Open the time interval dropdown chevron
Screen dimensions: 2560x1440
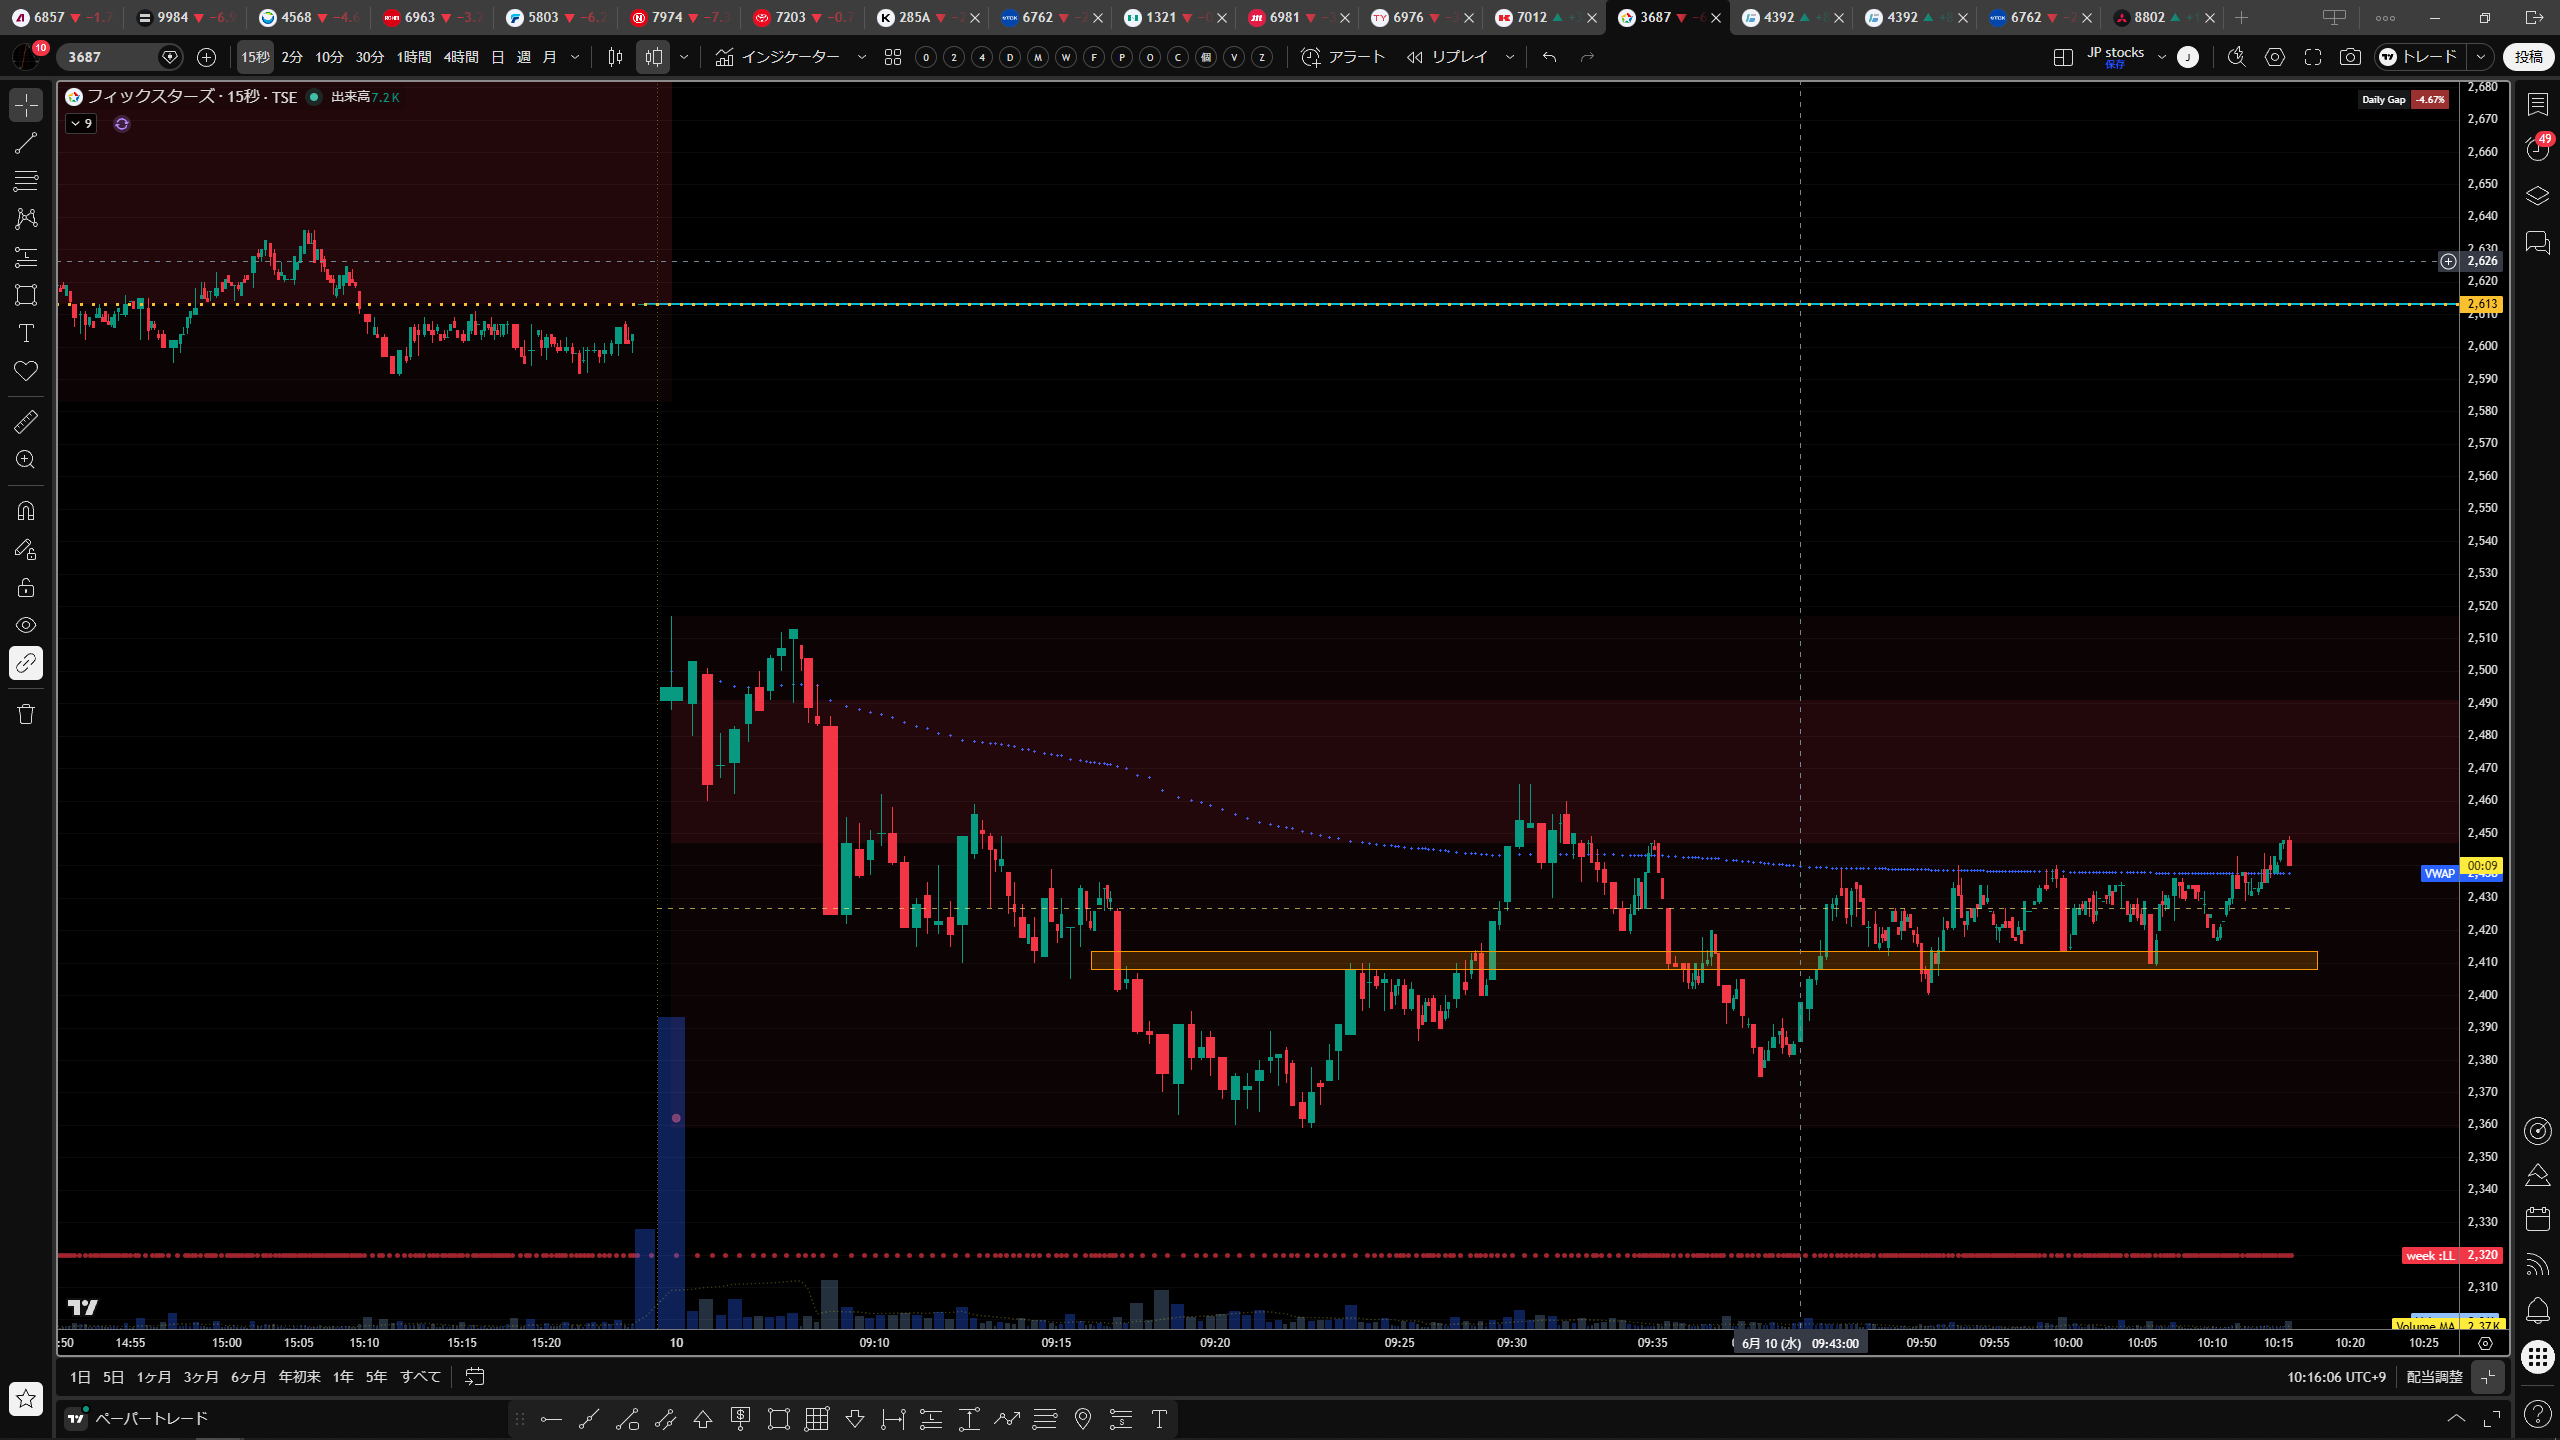tap(575, 57)
